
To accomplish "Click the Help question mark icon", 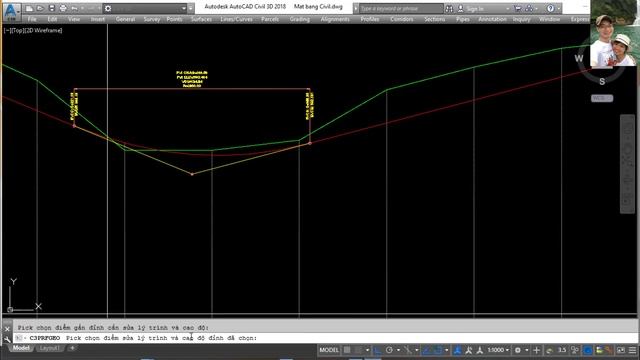I will click(550, 8).
